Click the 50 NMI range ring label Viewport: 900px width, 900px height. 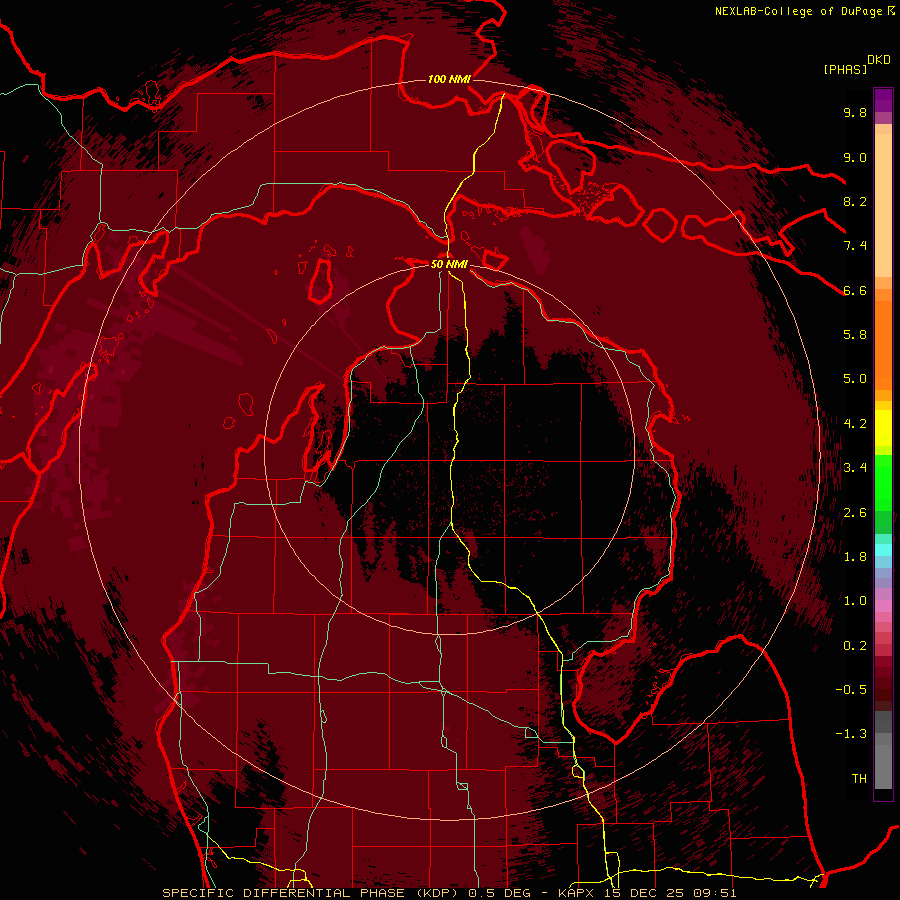pyautogui.click(x=449, y=264)
